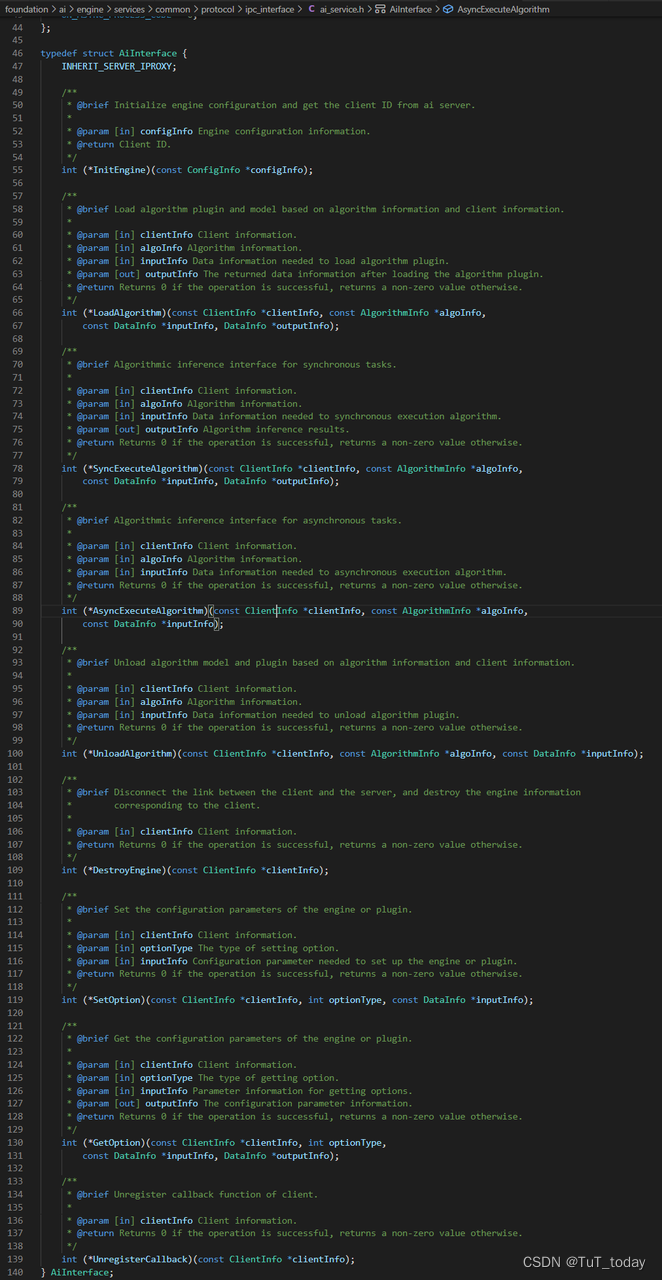Viewport: 662px width, 1280px height.
Task: Click 'typedef struct AiInterface {' declaration
Action: pos(113,53)
